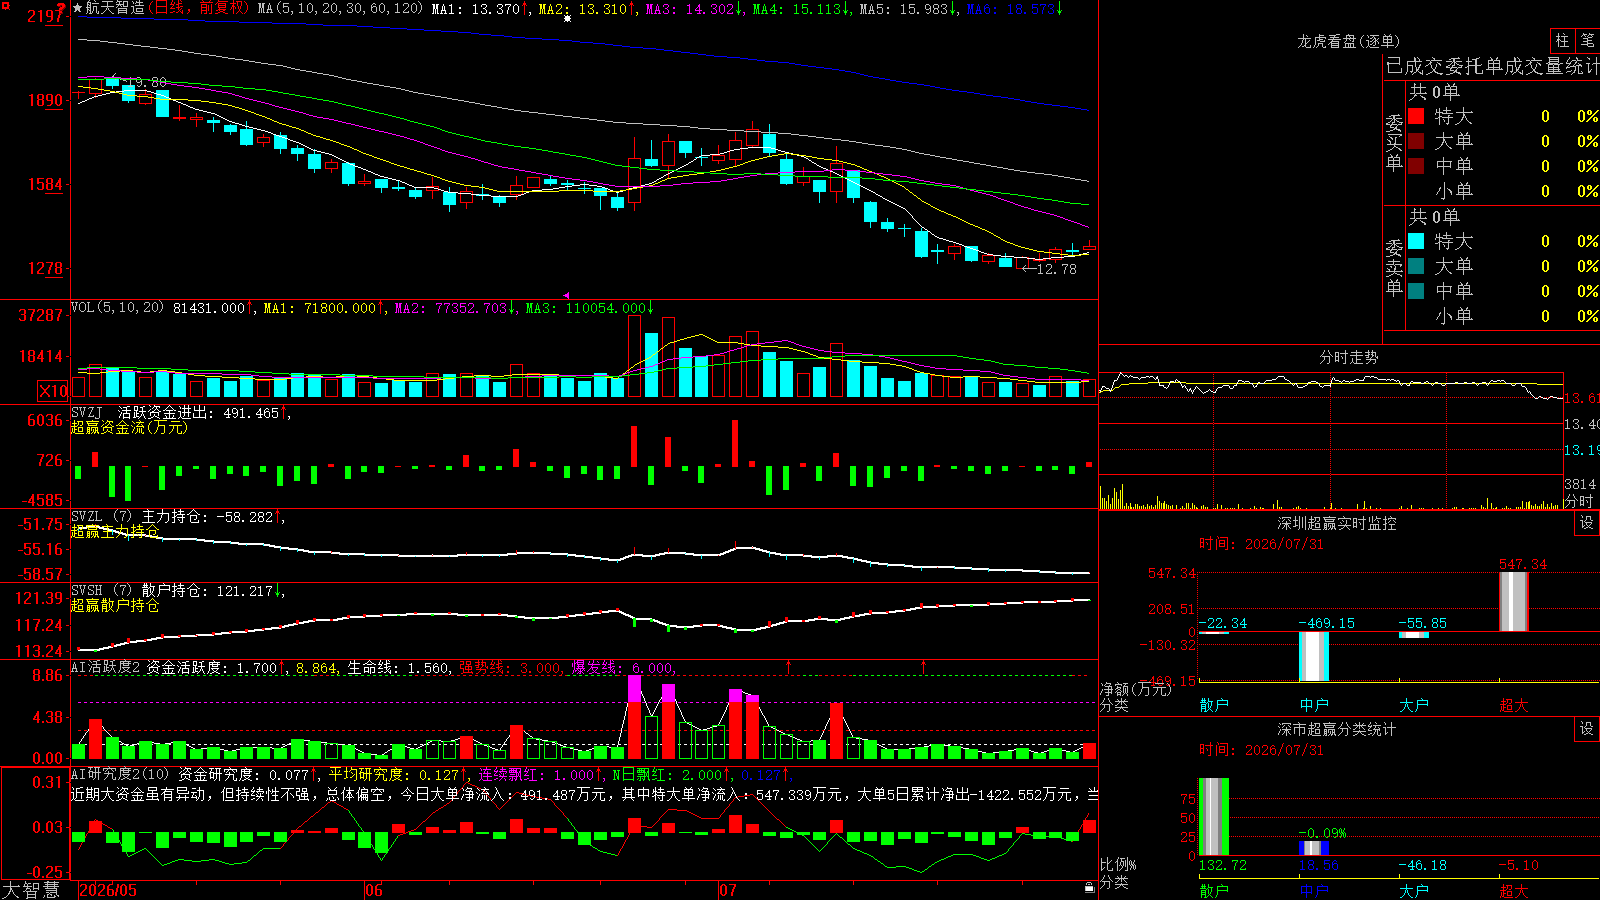Click the AI活跃度2 indicator label
Screen dimensions: 1600x900
pos(105,667)
